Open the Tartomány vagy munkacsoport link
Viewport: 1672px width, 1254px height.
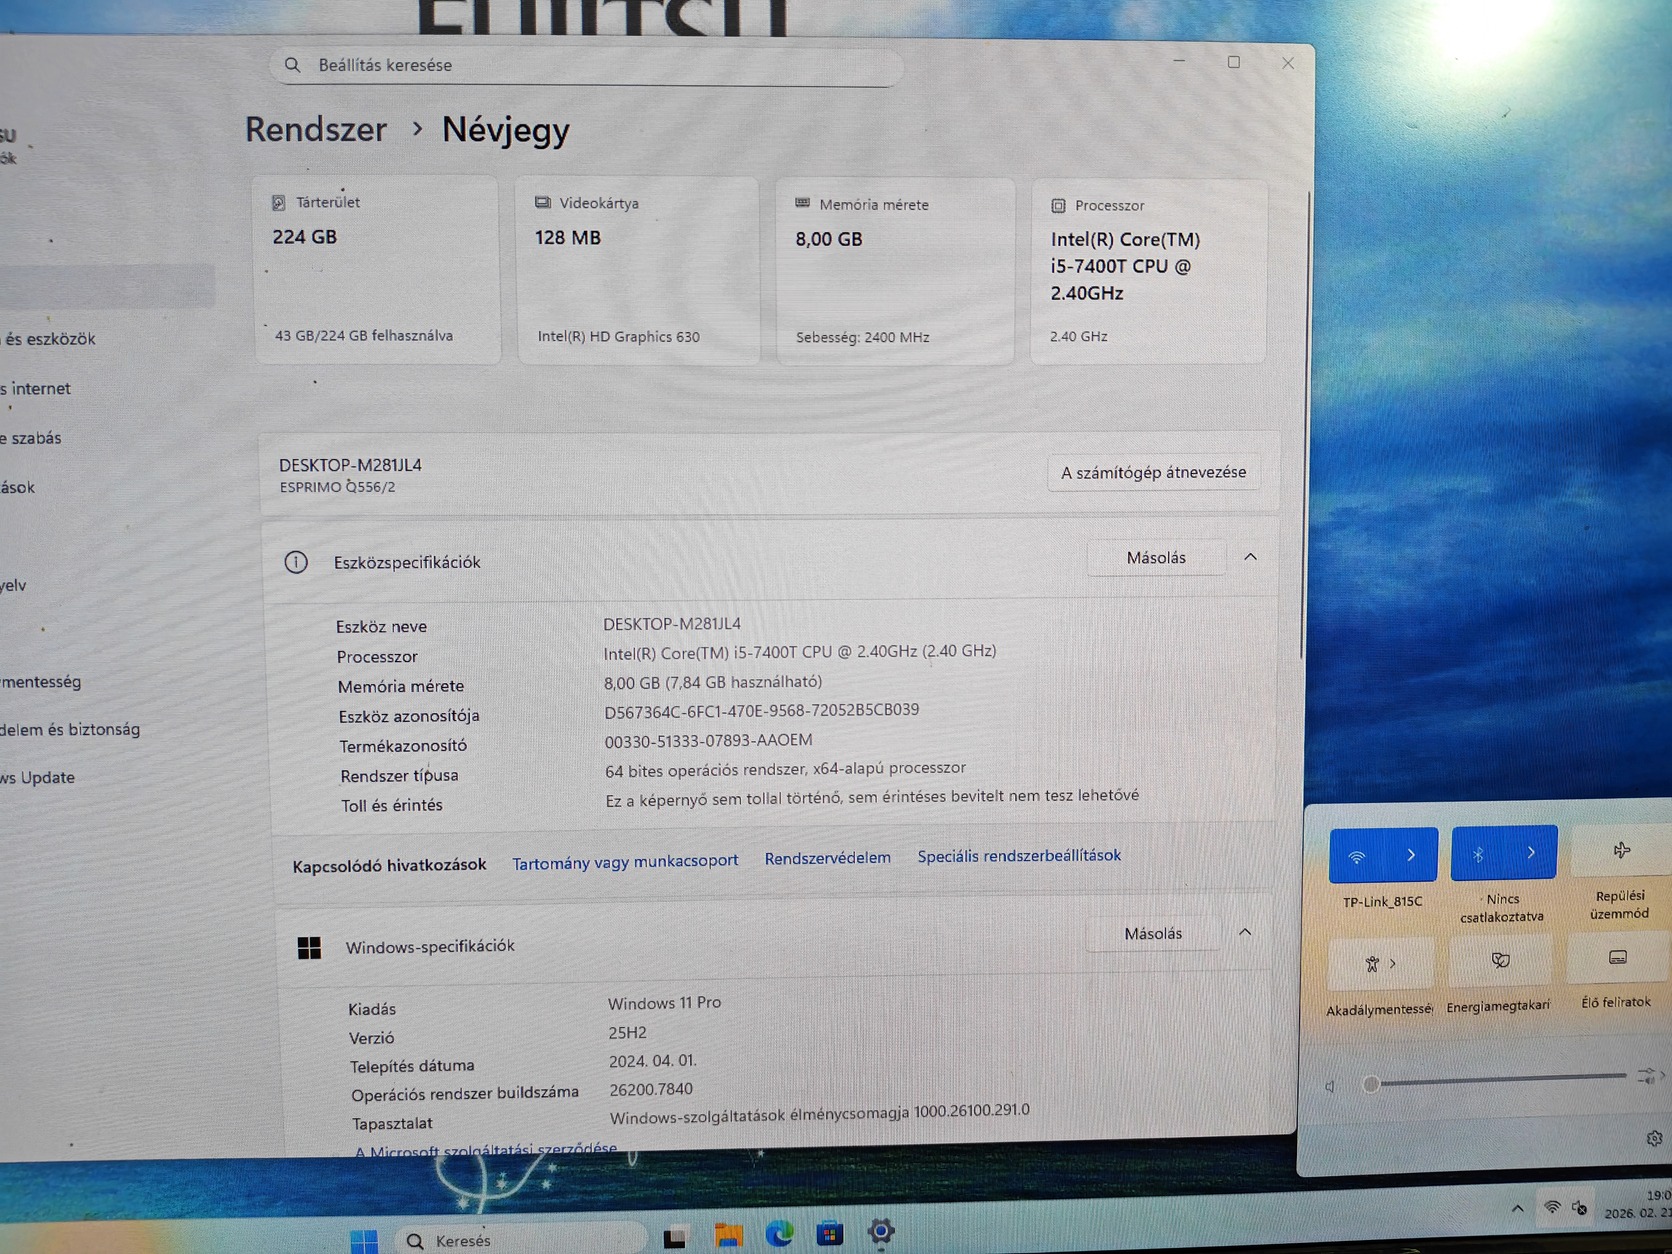(625, 861)
